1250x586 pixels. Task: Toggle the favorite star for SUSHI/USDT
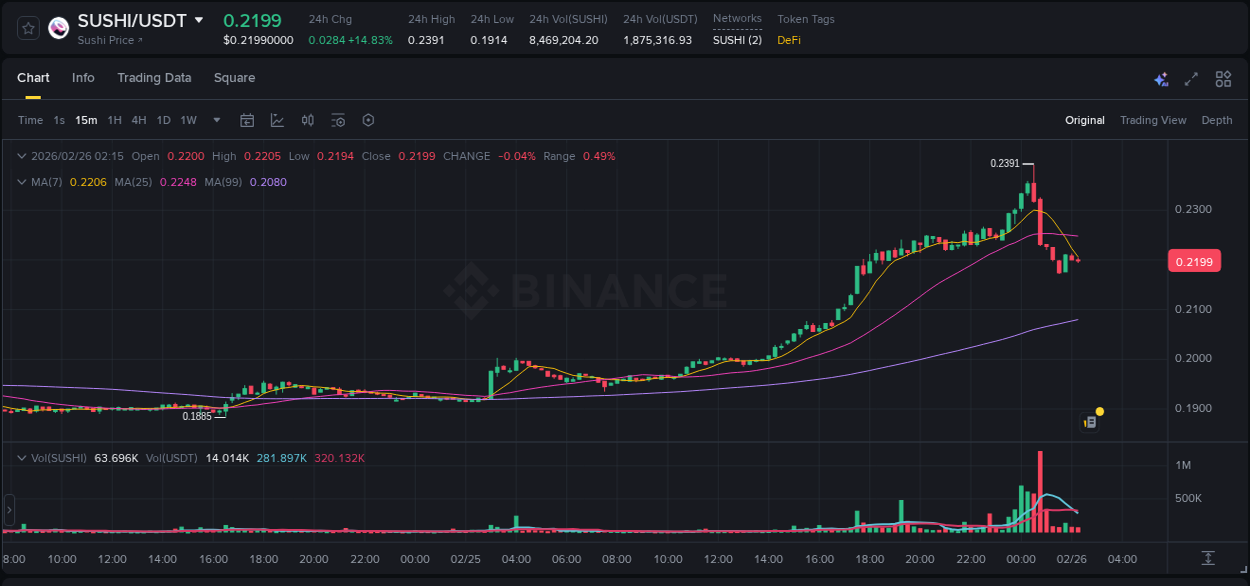27,27
